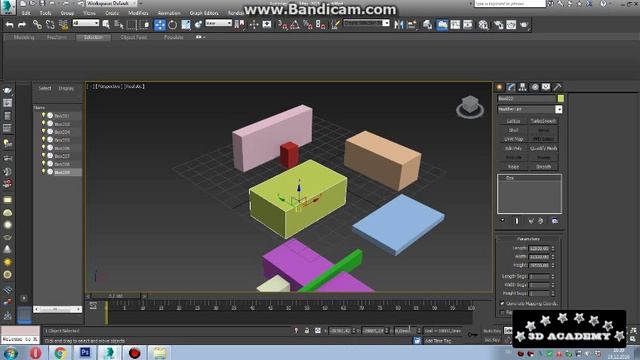The image size is (640, 360).
Task: Open the Realistic shading label menu
Action: (134, 87)
